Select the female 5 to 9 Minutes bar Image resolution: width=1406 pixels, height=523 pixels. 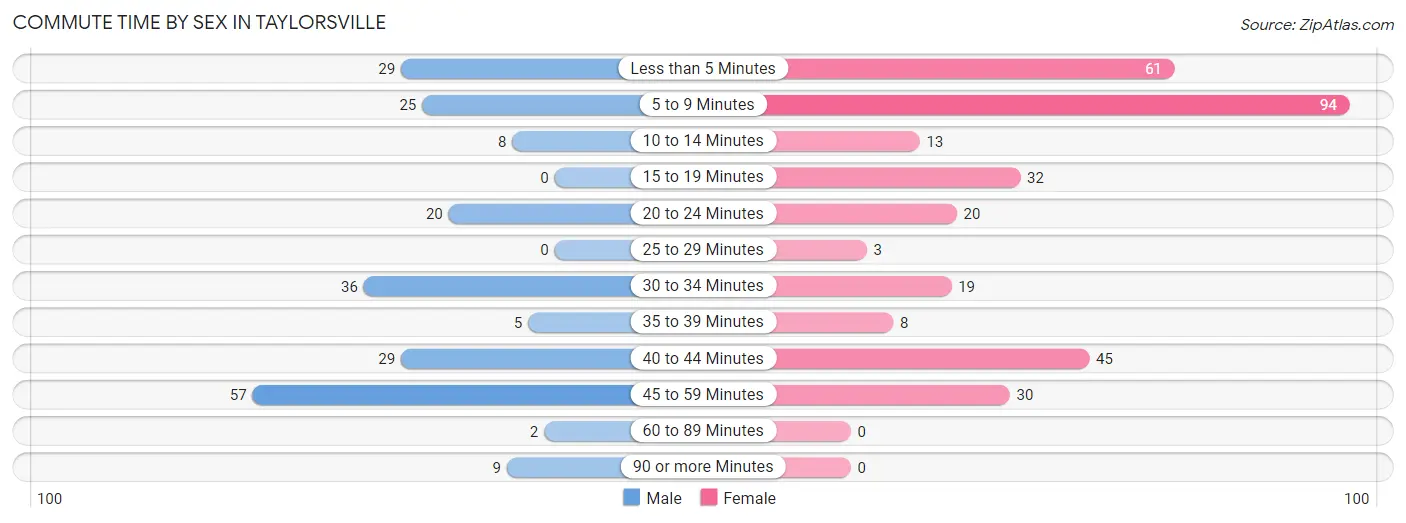coord(1058,105)
